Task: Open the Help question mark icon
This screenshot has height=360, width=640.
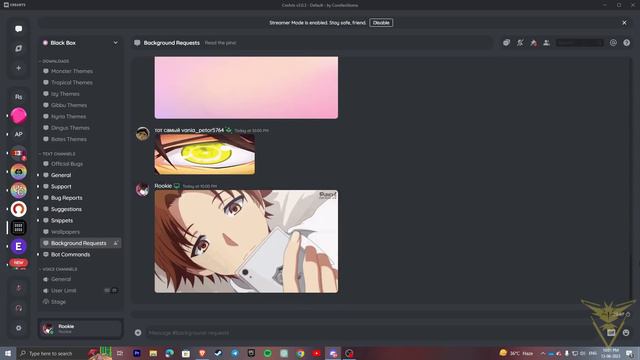Action: (x=627, y=43)
